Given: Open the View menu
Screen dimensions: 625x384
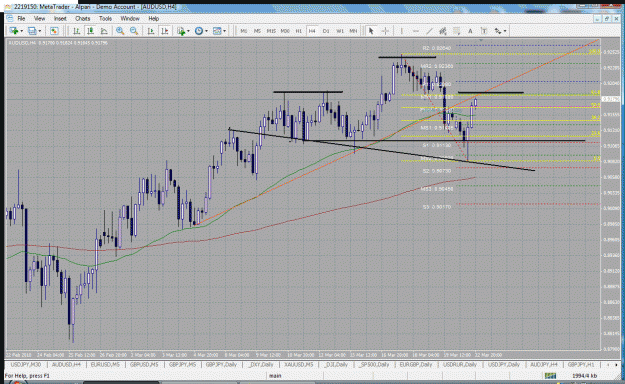Looking at the screenshot, I should (x=39, y=18).
